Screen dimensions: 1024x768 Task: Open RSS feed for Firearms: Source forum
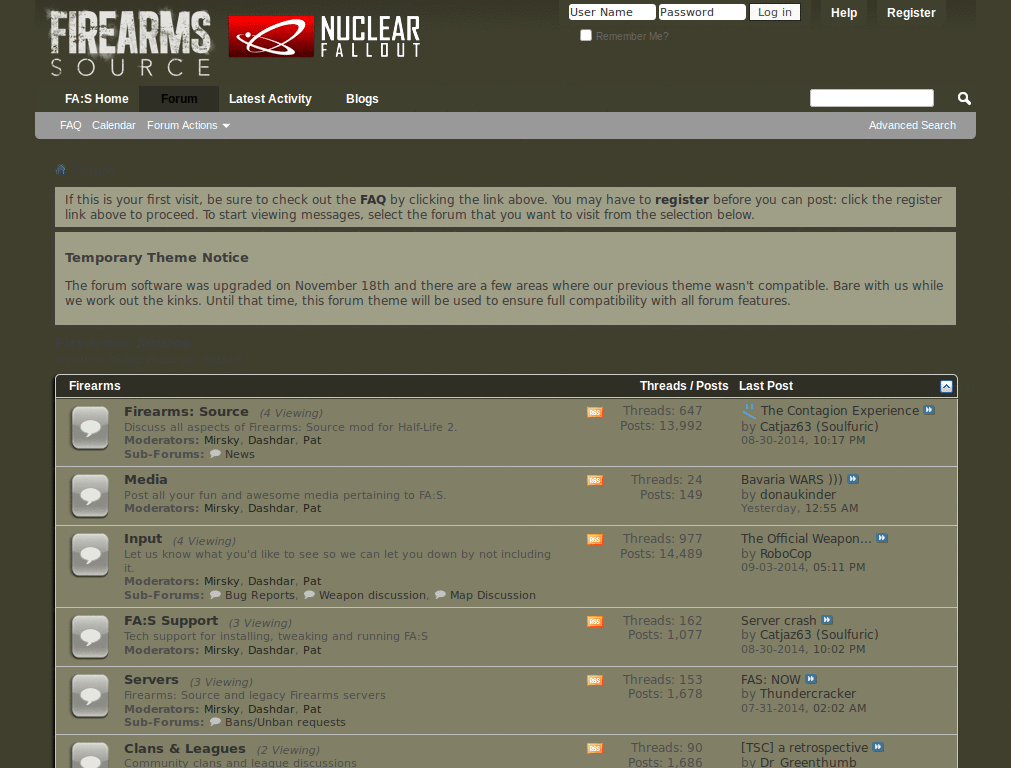pos(594,412)
